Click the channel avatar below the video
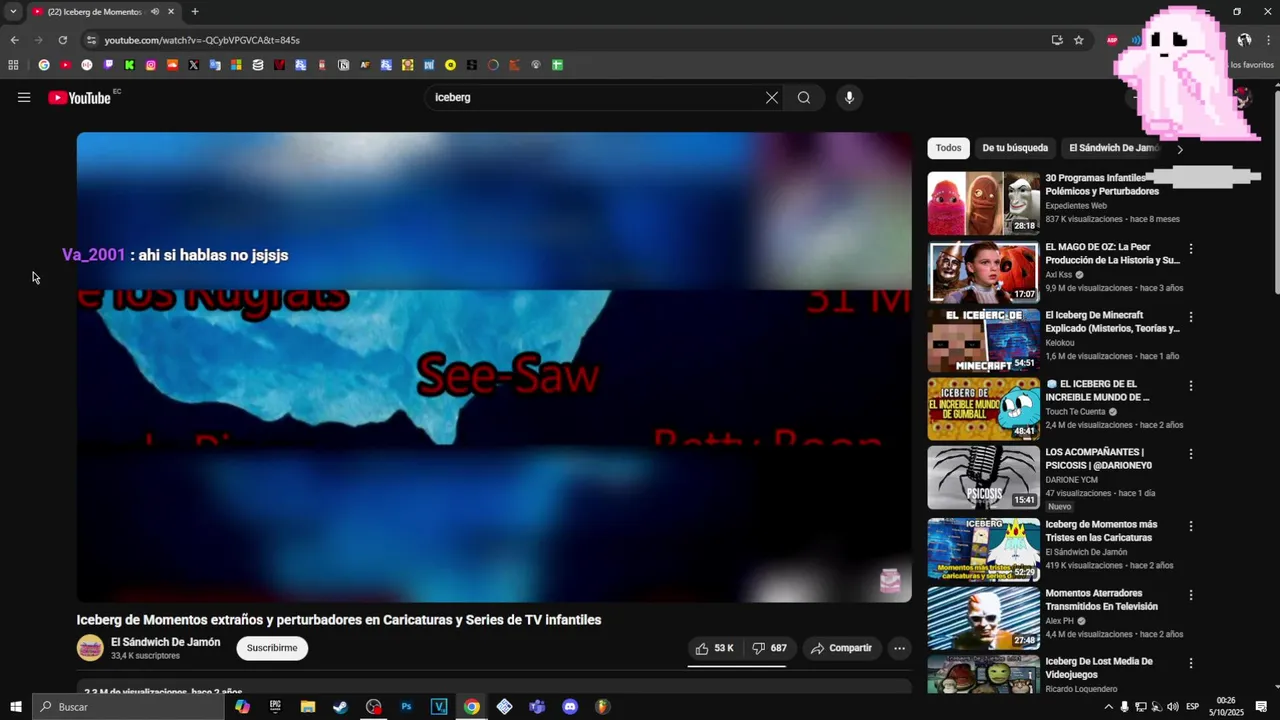This screenshot has width=1280, height=720. click(x=90, y=648)
